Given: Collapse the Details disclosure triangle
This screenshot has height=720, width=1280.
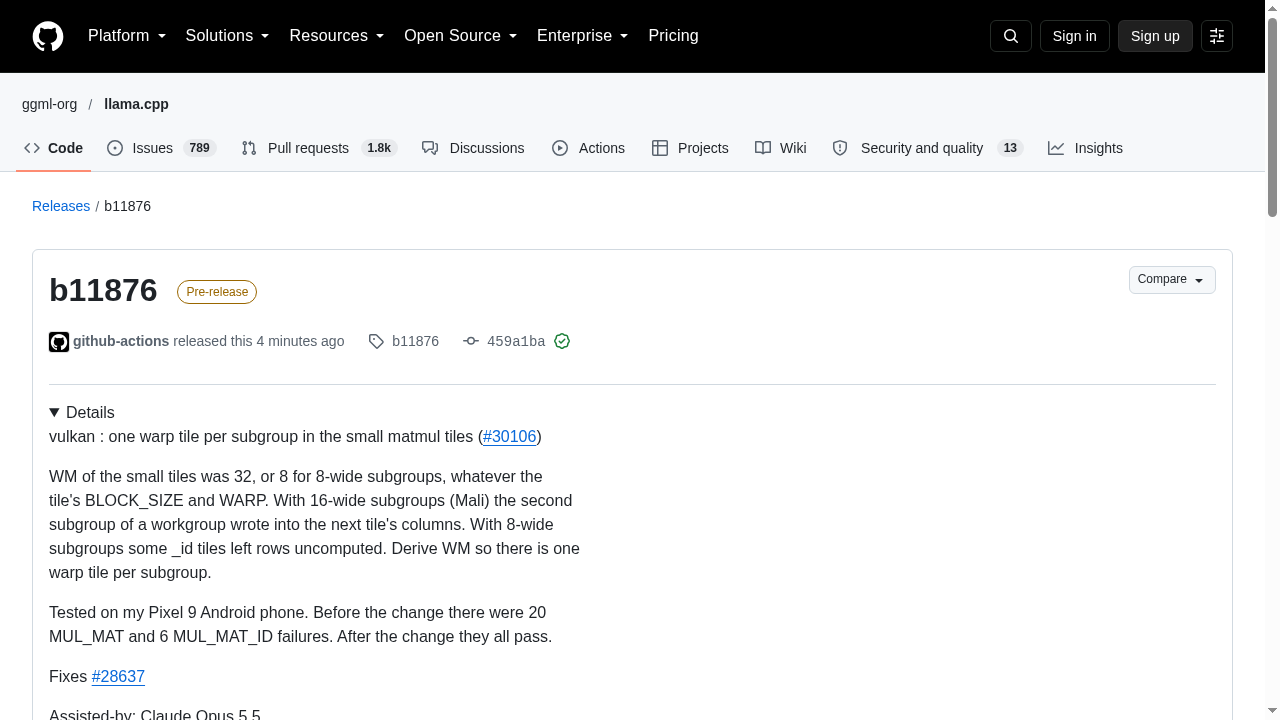Looking at the screenshot, I should click(54, 412).
